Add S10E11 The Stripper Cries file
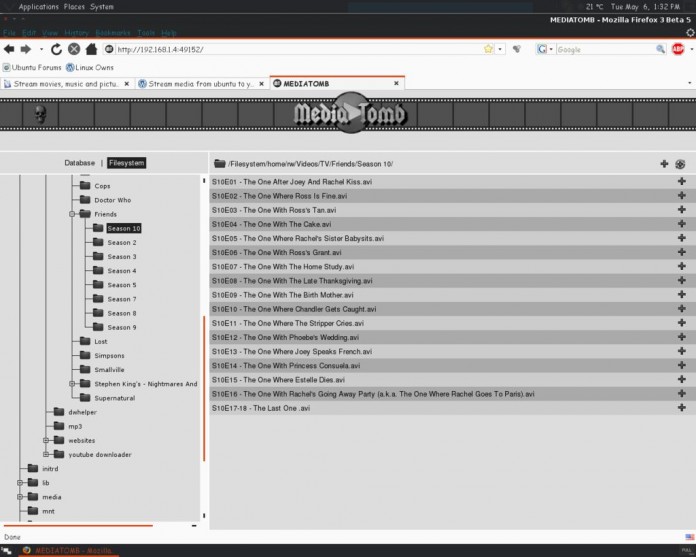The width and height of the screenshot is (696, 557). point(682,323)
